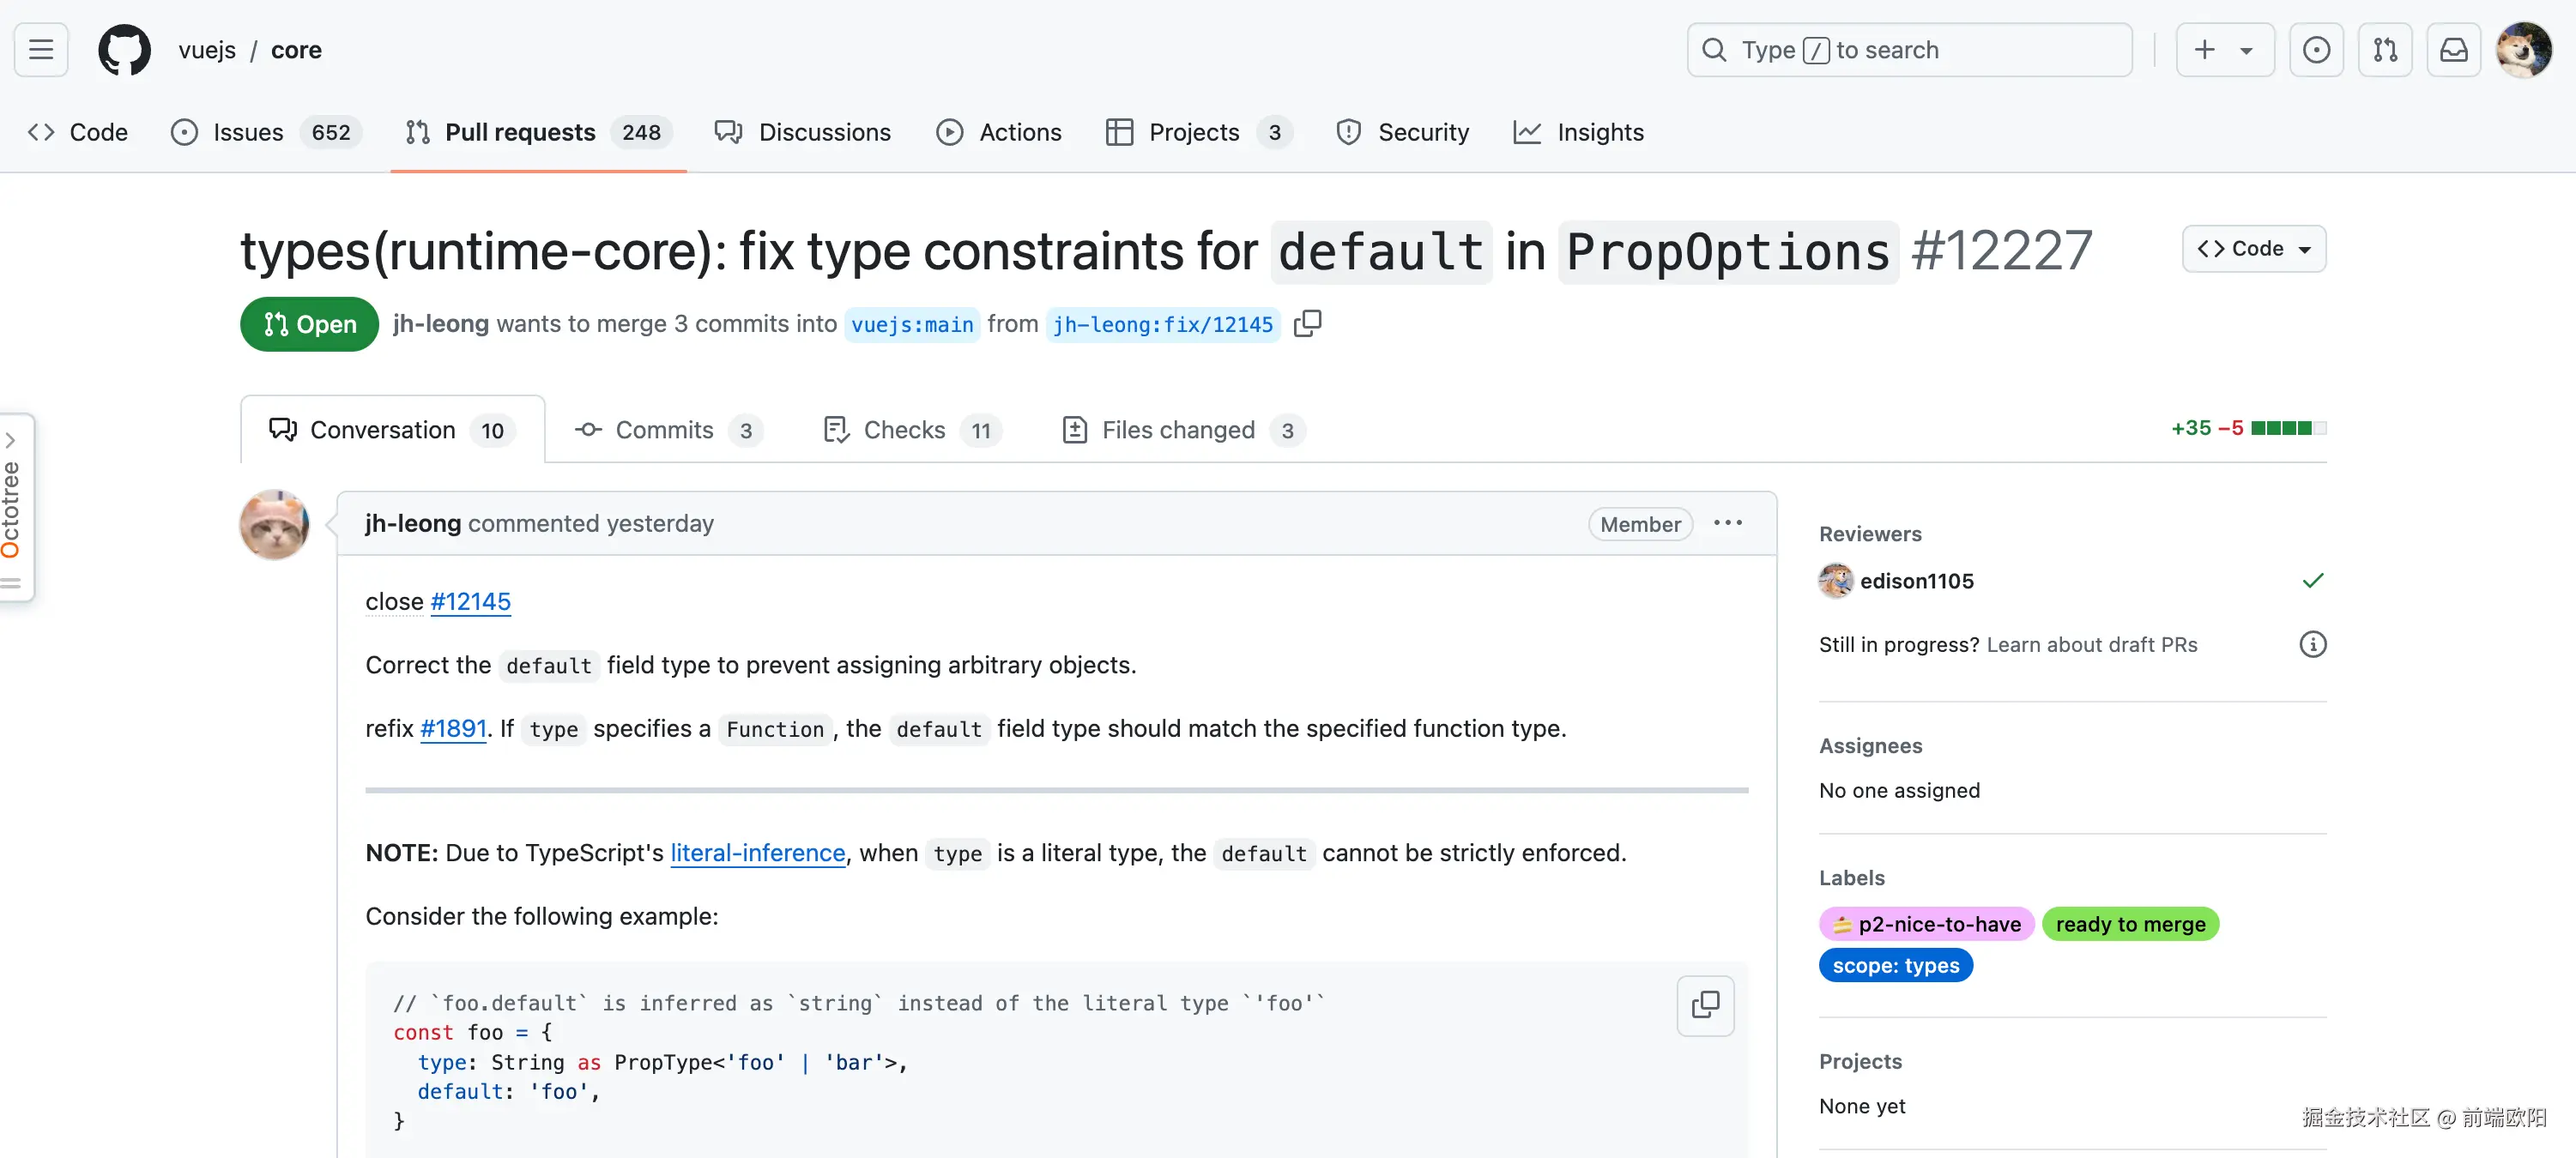Open your issues dashboard icon in the header
Image resolution: width=2576 pixels, height=1158 pixels.
coord(2317,49)
